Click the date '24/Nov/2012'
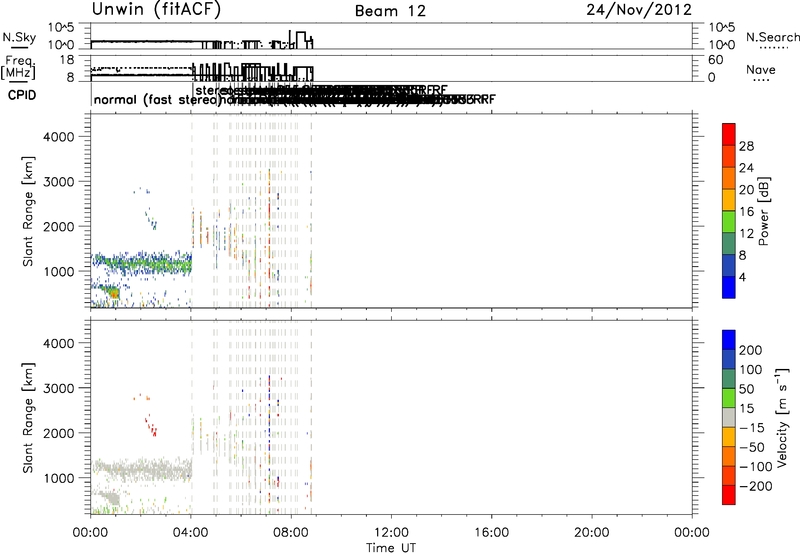The image size is (800, 554). pos(639,10)
